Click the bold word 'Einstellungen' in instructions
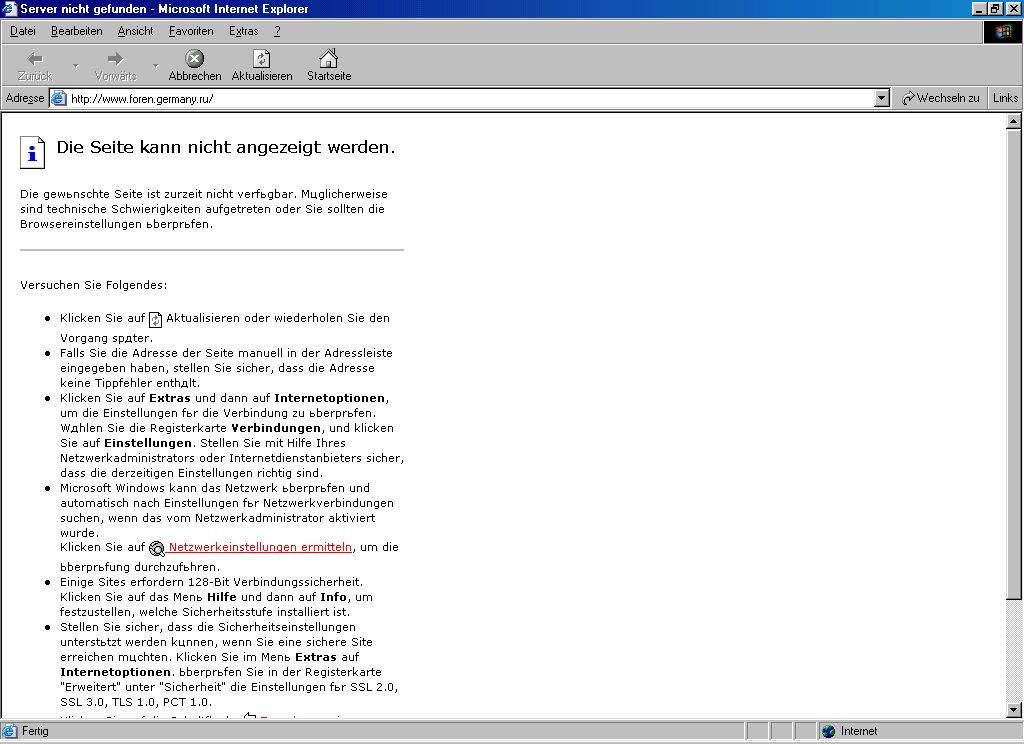The width and height of the screenshot is (1024, 744). click(148, 444)
